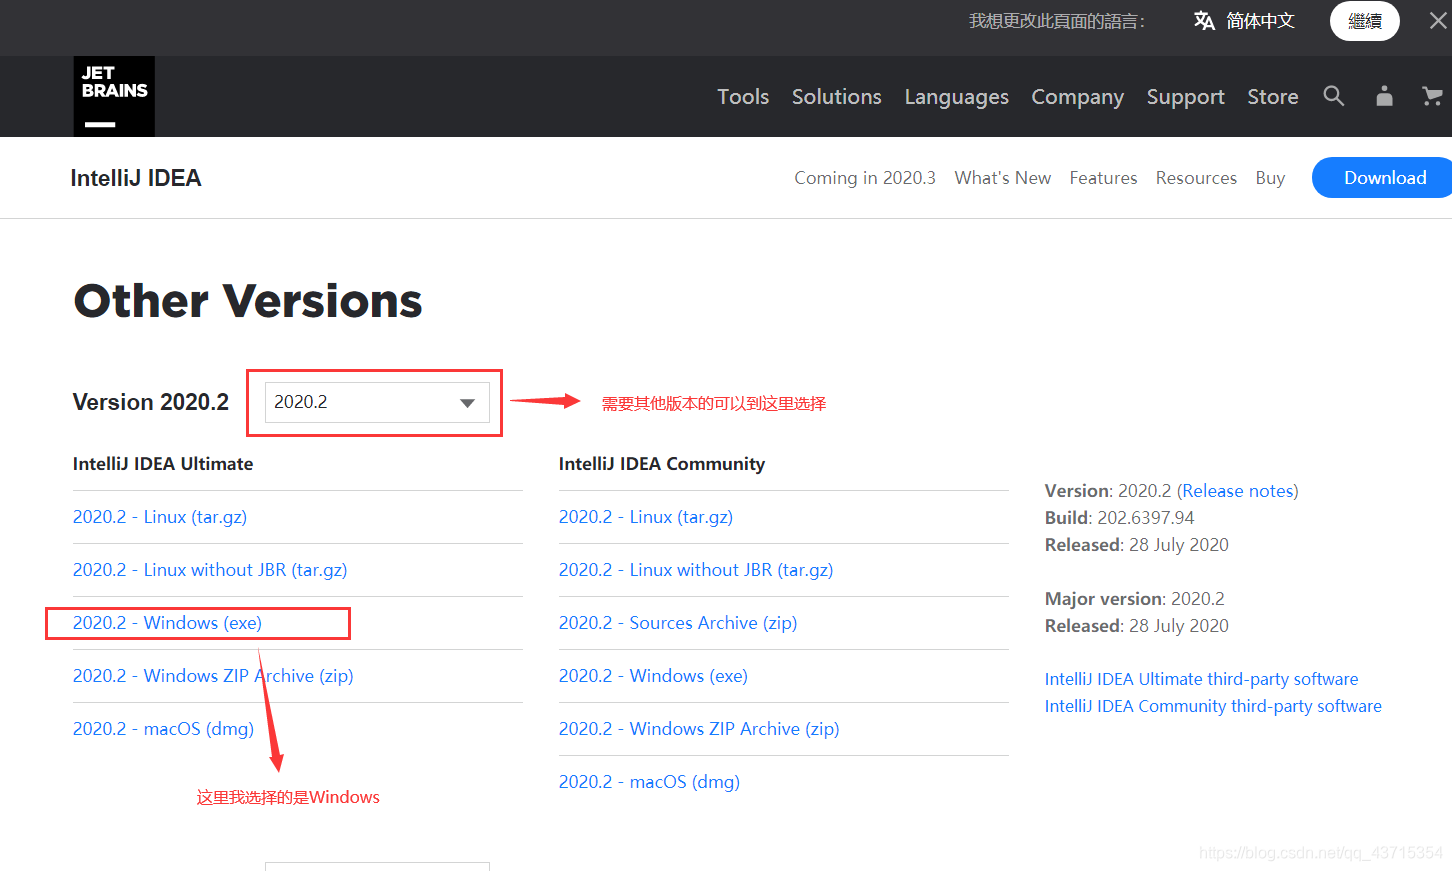
Task: Open the Buy page
Action: click(1270, 178)
